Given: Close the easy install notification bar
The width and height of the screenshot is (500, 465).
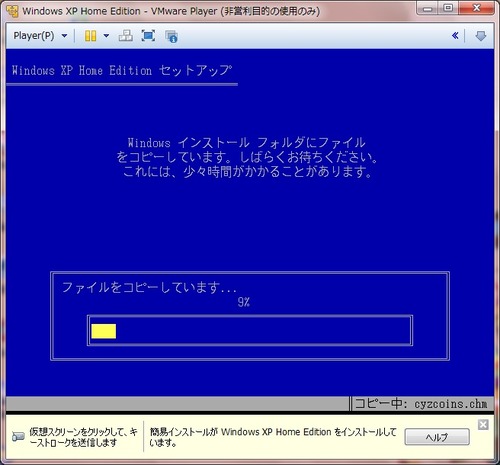Looking at the screenshot, I should (483, 425).
